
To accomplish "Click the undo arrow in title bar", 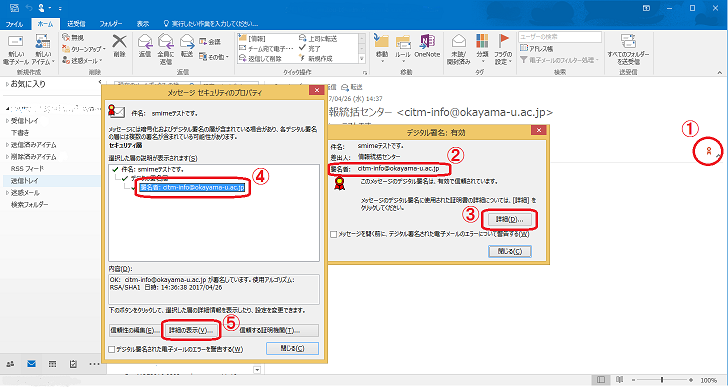I will 29,8.
